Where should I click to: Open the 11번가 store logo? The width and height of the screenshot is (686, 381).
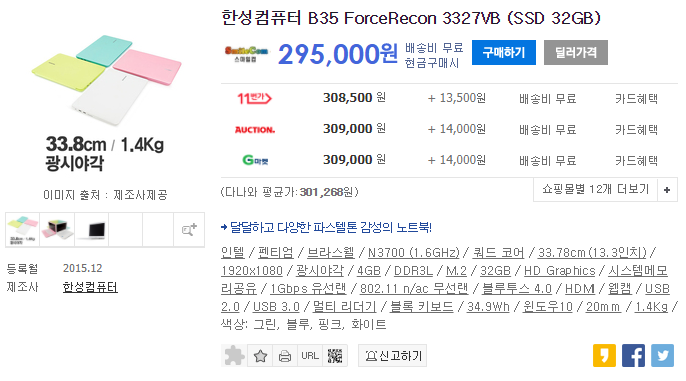click(254, 98)
